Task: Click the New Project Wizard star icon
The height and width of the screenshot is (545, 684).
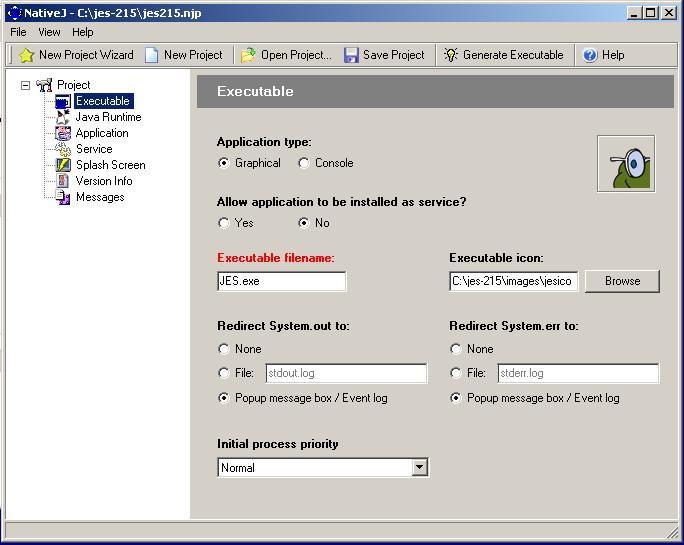Action: (26, 55)
